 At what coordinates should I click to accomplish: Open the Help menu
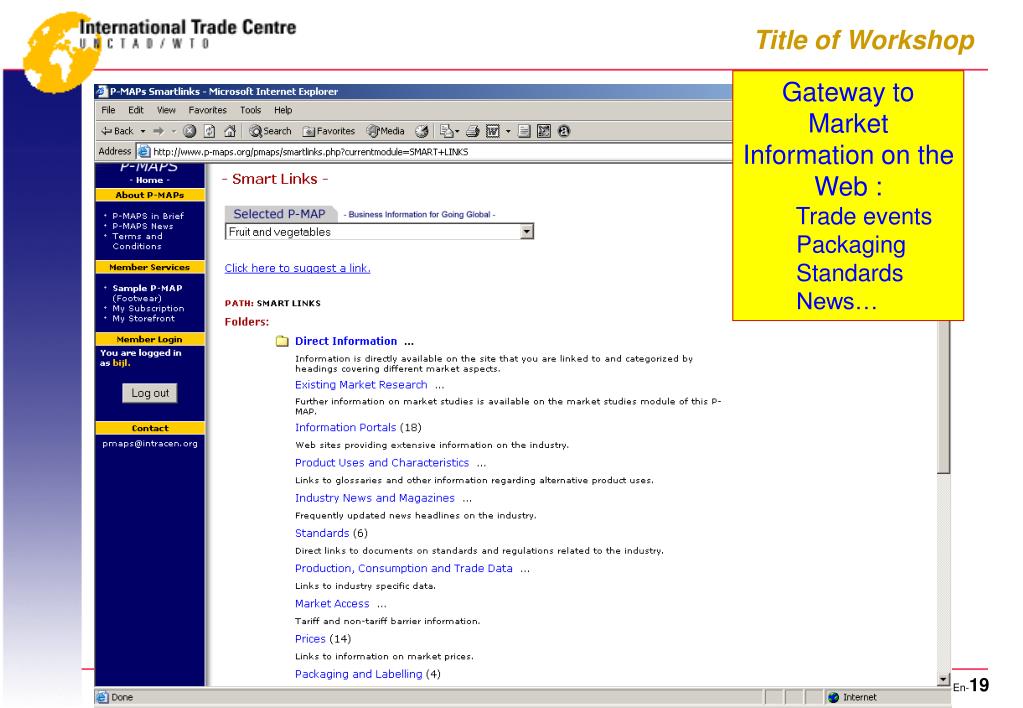click(283, 110)
